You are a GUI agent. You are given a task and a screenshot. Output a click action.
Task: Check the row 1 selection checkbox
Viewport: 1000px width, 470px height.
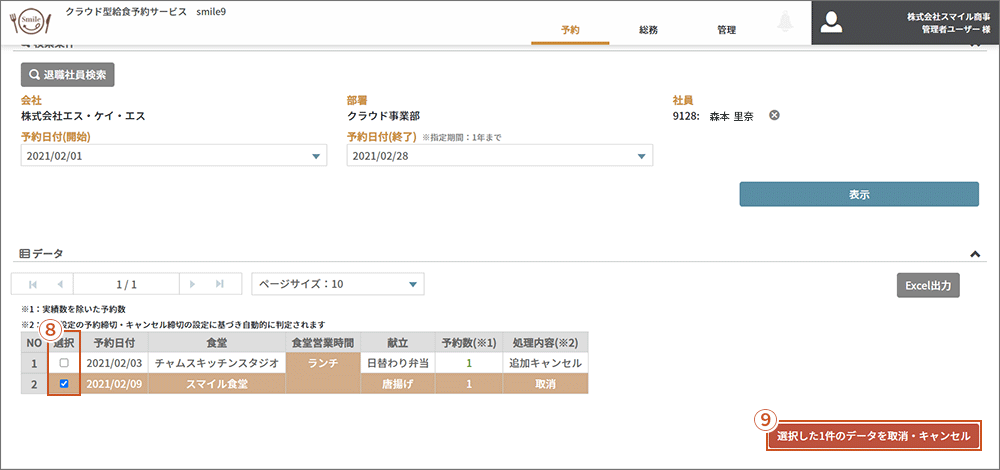pos(63,363)
